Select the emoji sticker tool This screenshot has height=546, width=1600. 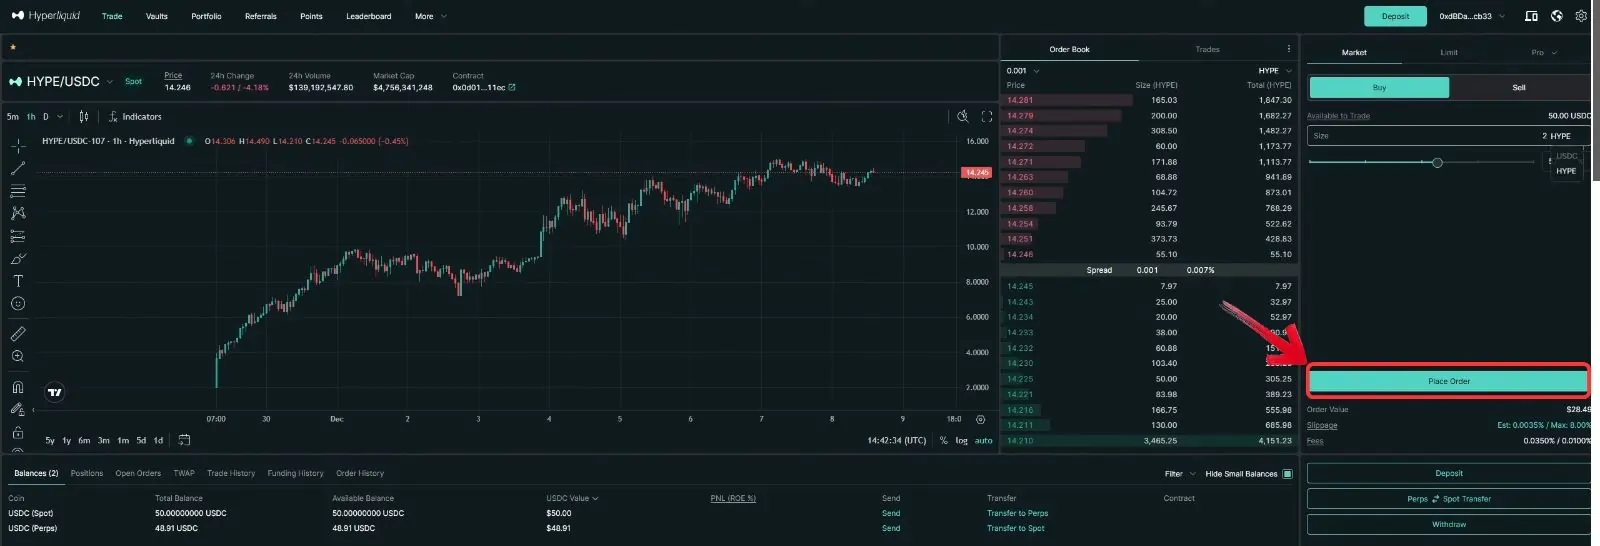[18, 304]
